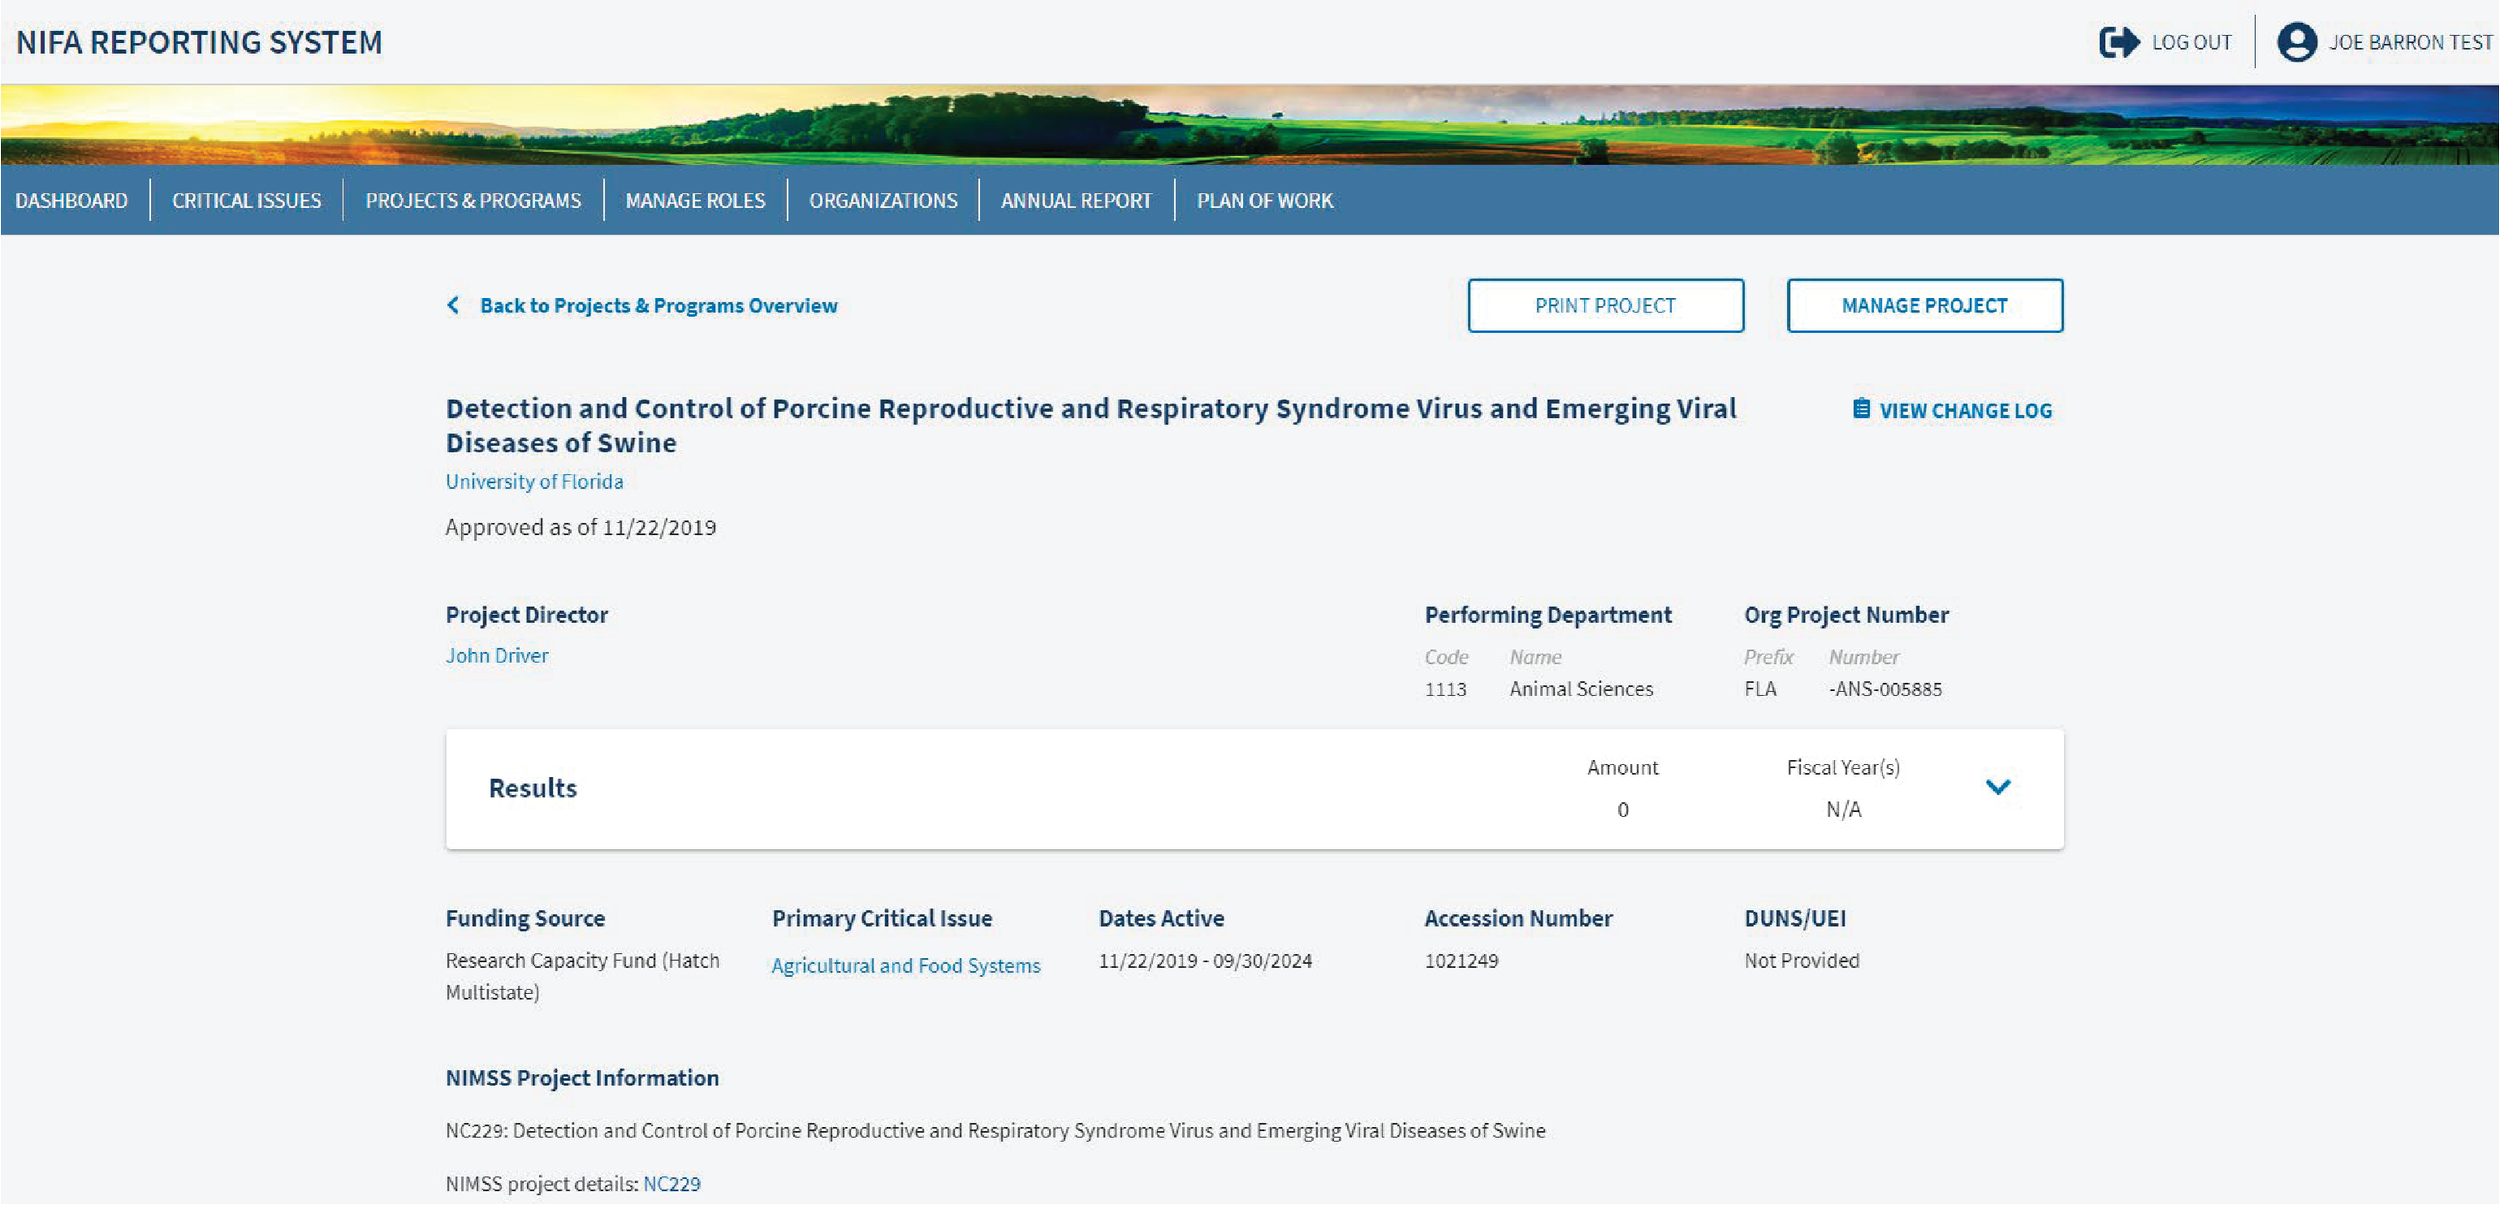The width and height of the screenshot is (2500, 1205).
Task: Open Agricultural and Food Systems link
Action: click(905, 965)
